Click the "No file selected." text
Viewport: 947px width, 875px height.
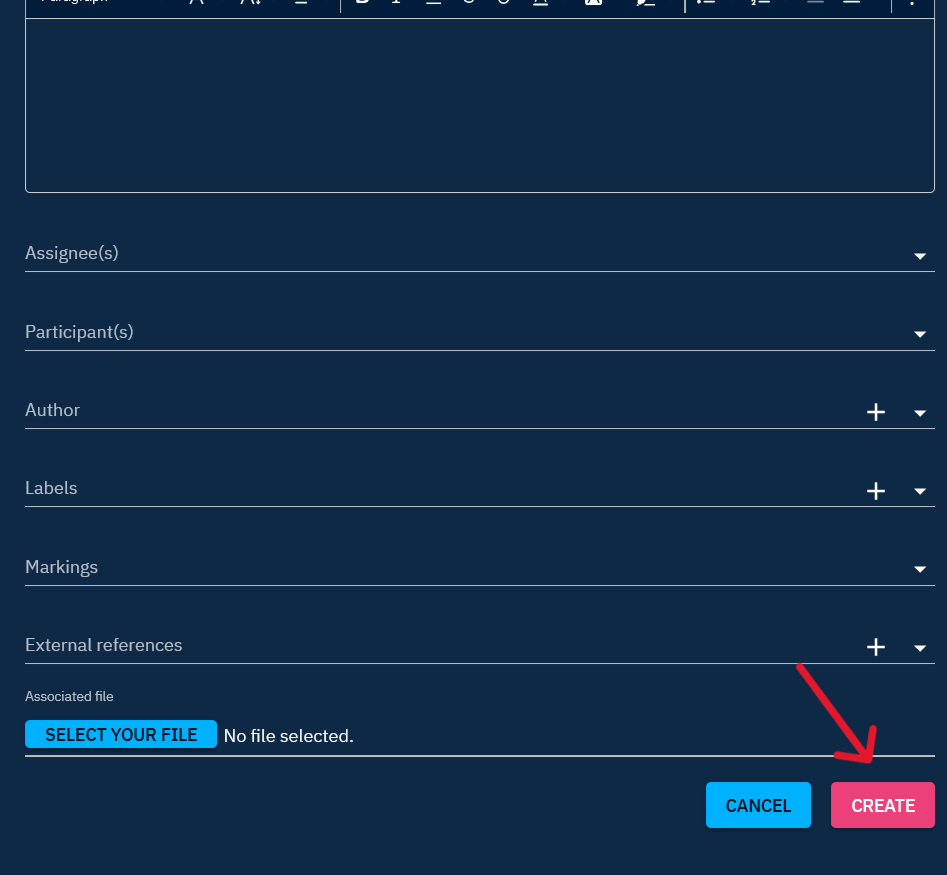[x=289, y=736]
